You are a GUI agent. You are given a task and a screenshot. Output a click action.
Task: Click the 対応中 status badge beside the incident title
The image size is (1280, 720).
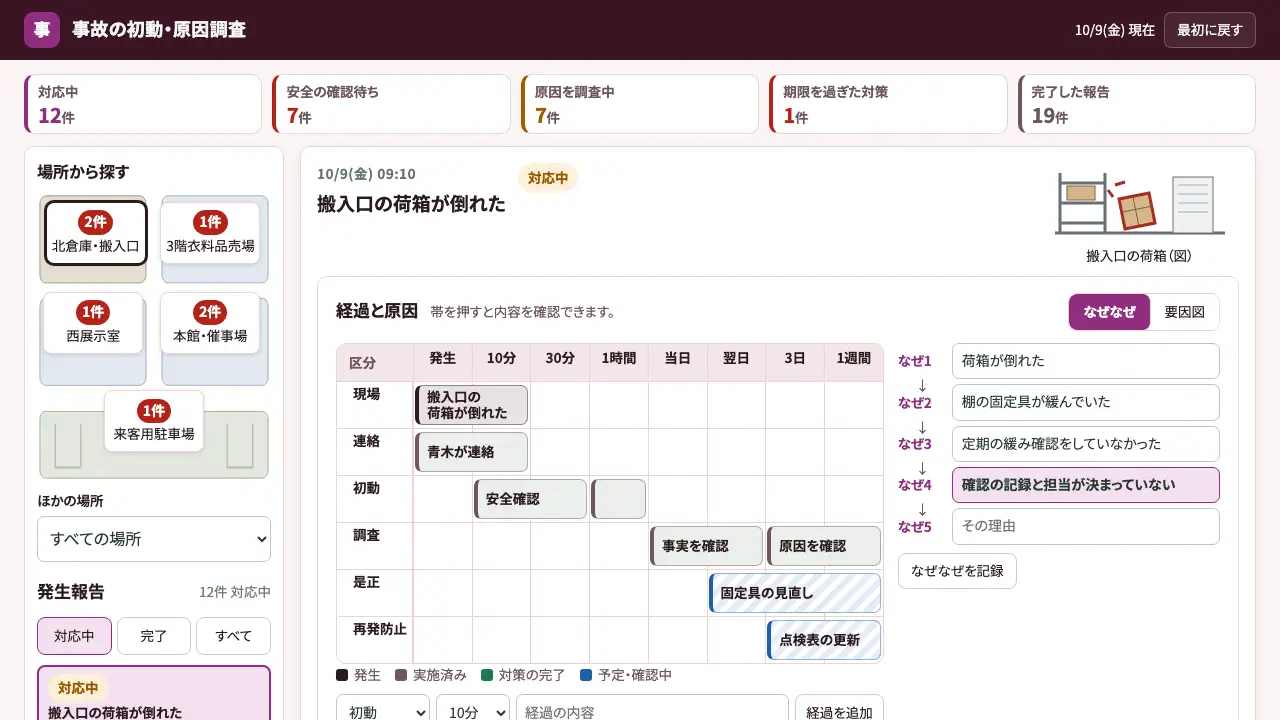[548, 178]
